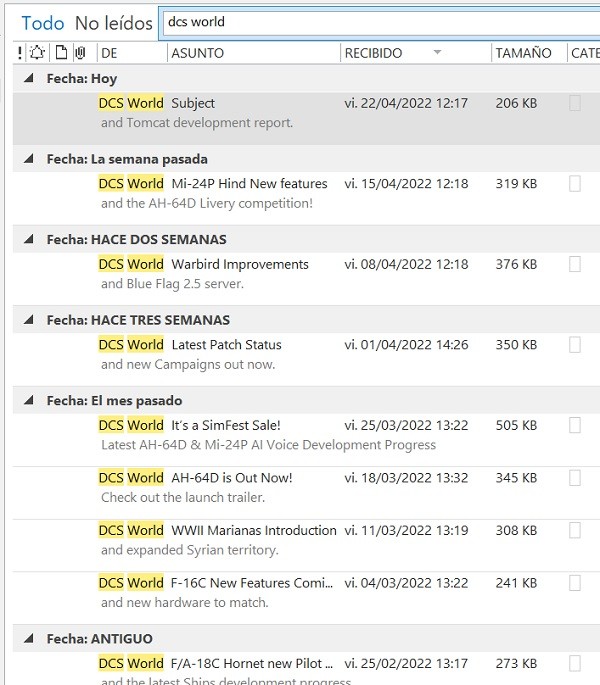Viewport: 600px width, 685px height.
Task: Click the 206 KB size value
Action: pos(516,104)
